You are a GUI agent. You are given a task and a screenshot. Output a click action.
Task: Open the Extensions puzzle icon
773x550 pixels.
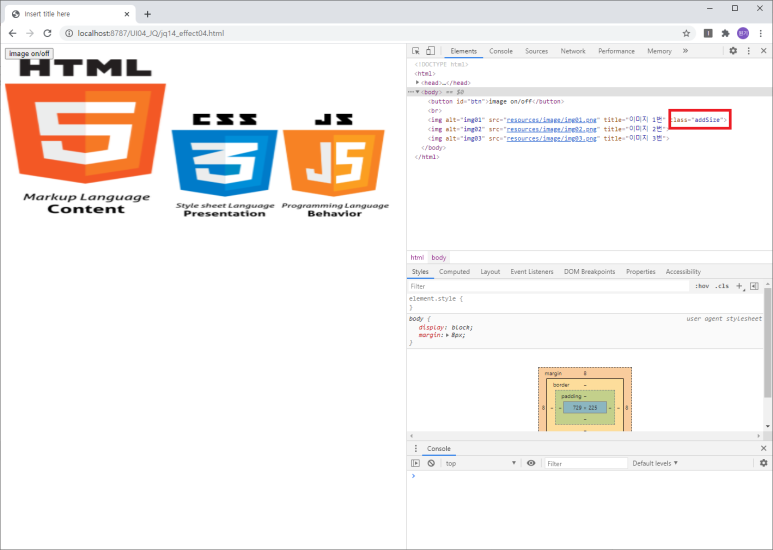(725, 33)
